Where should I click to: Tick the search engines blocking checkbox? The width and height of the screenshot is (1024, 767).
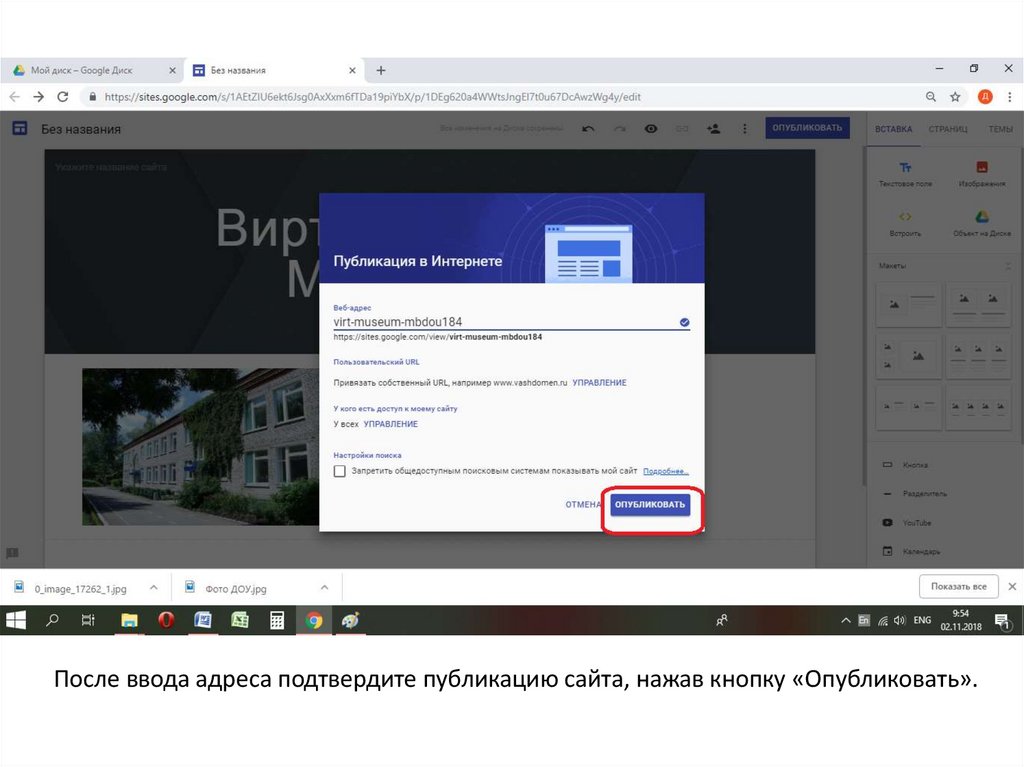[340, 471]
